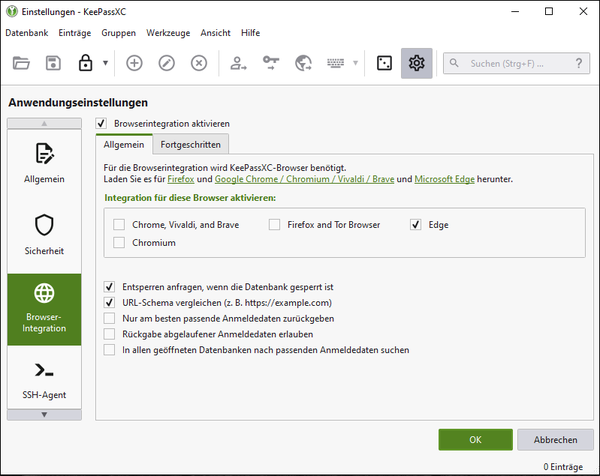Click the Auto-Type keyboard icon
Screen dimensions: 600x476
[x=335, y=63]
